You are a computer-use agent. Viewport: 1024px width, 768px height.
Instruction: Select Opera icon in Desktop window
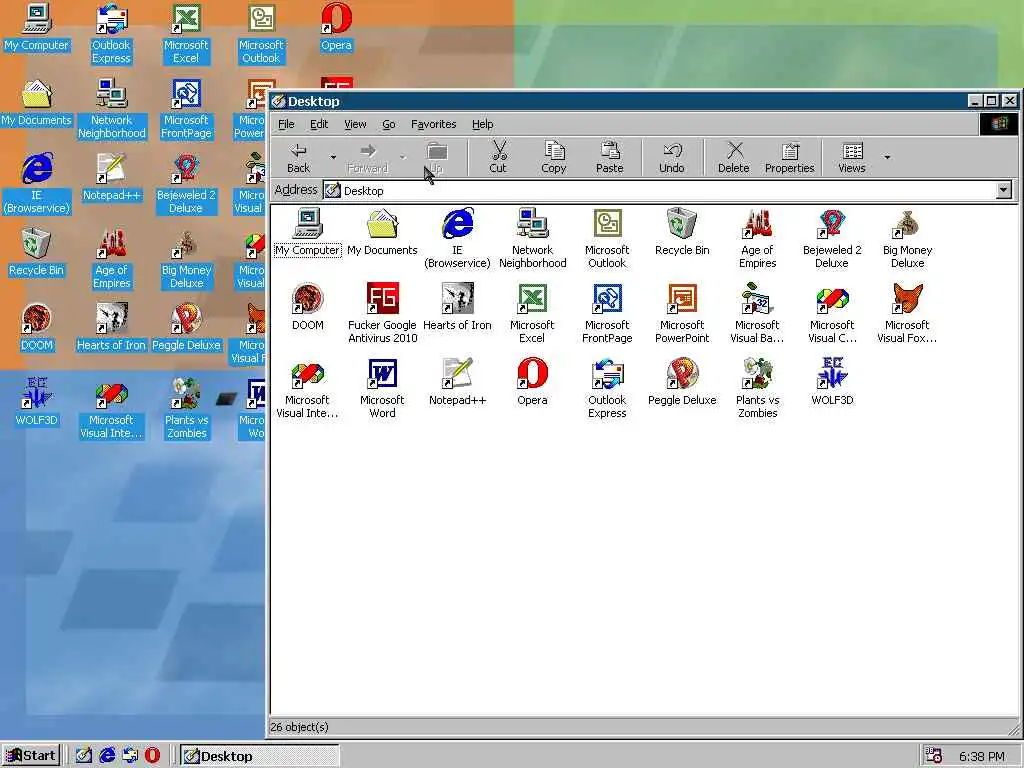tap(532, 382)
